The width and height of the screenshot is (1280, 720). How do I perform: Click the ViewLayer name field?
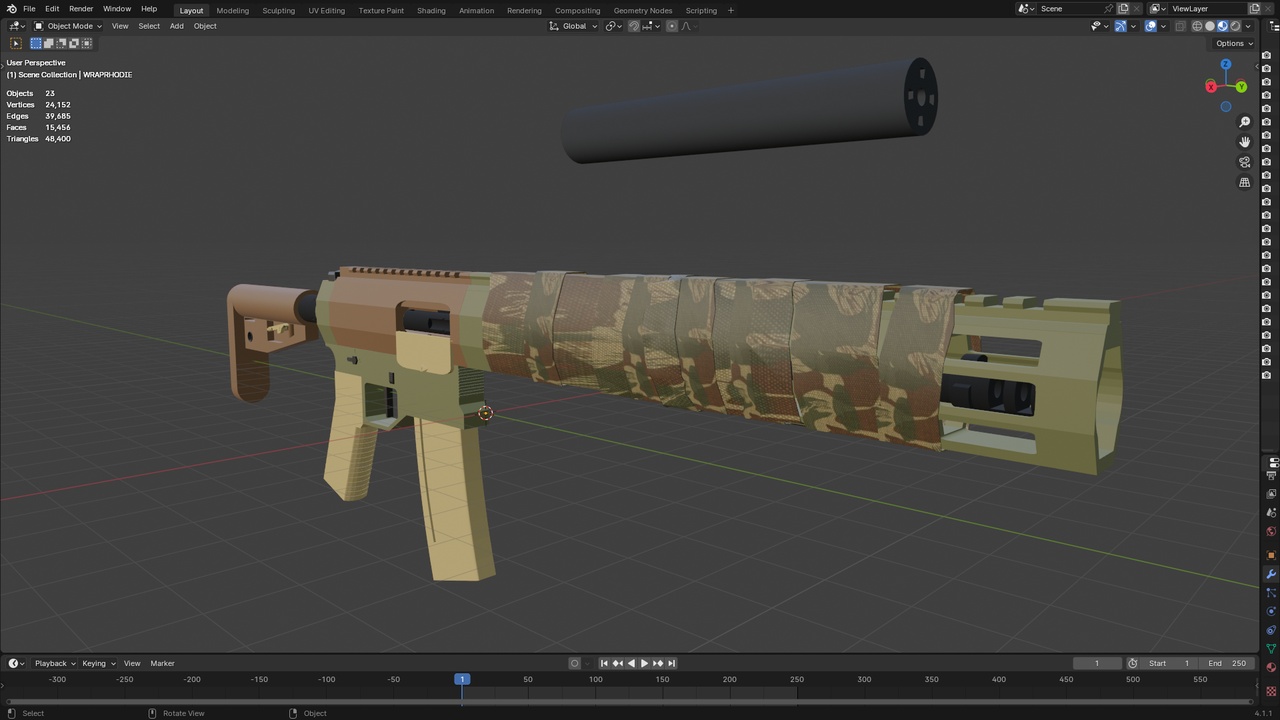(x=1208, y=8)
